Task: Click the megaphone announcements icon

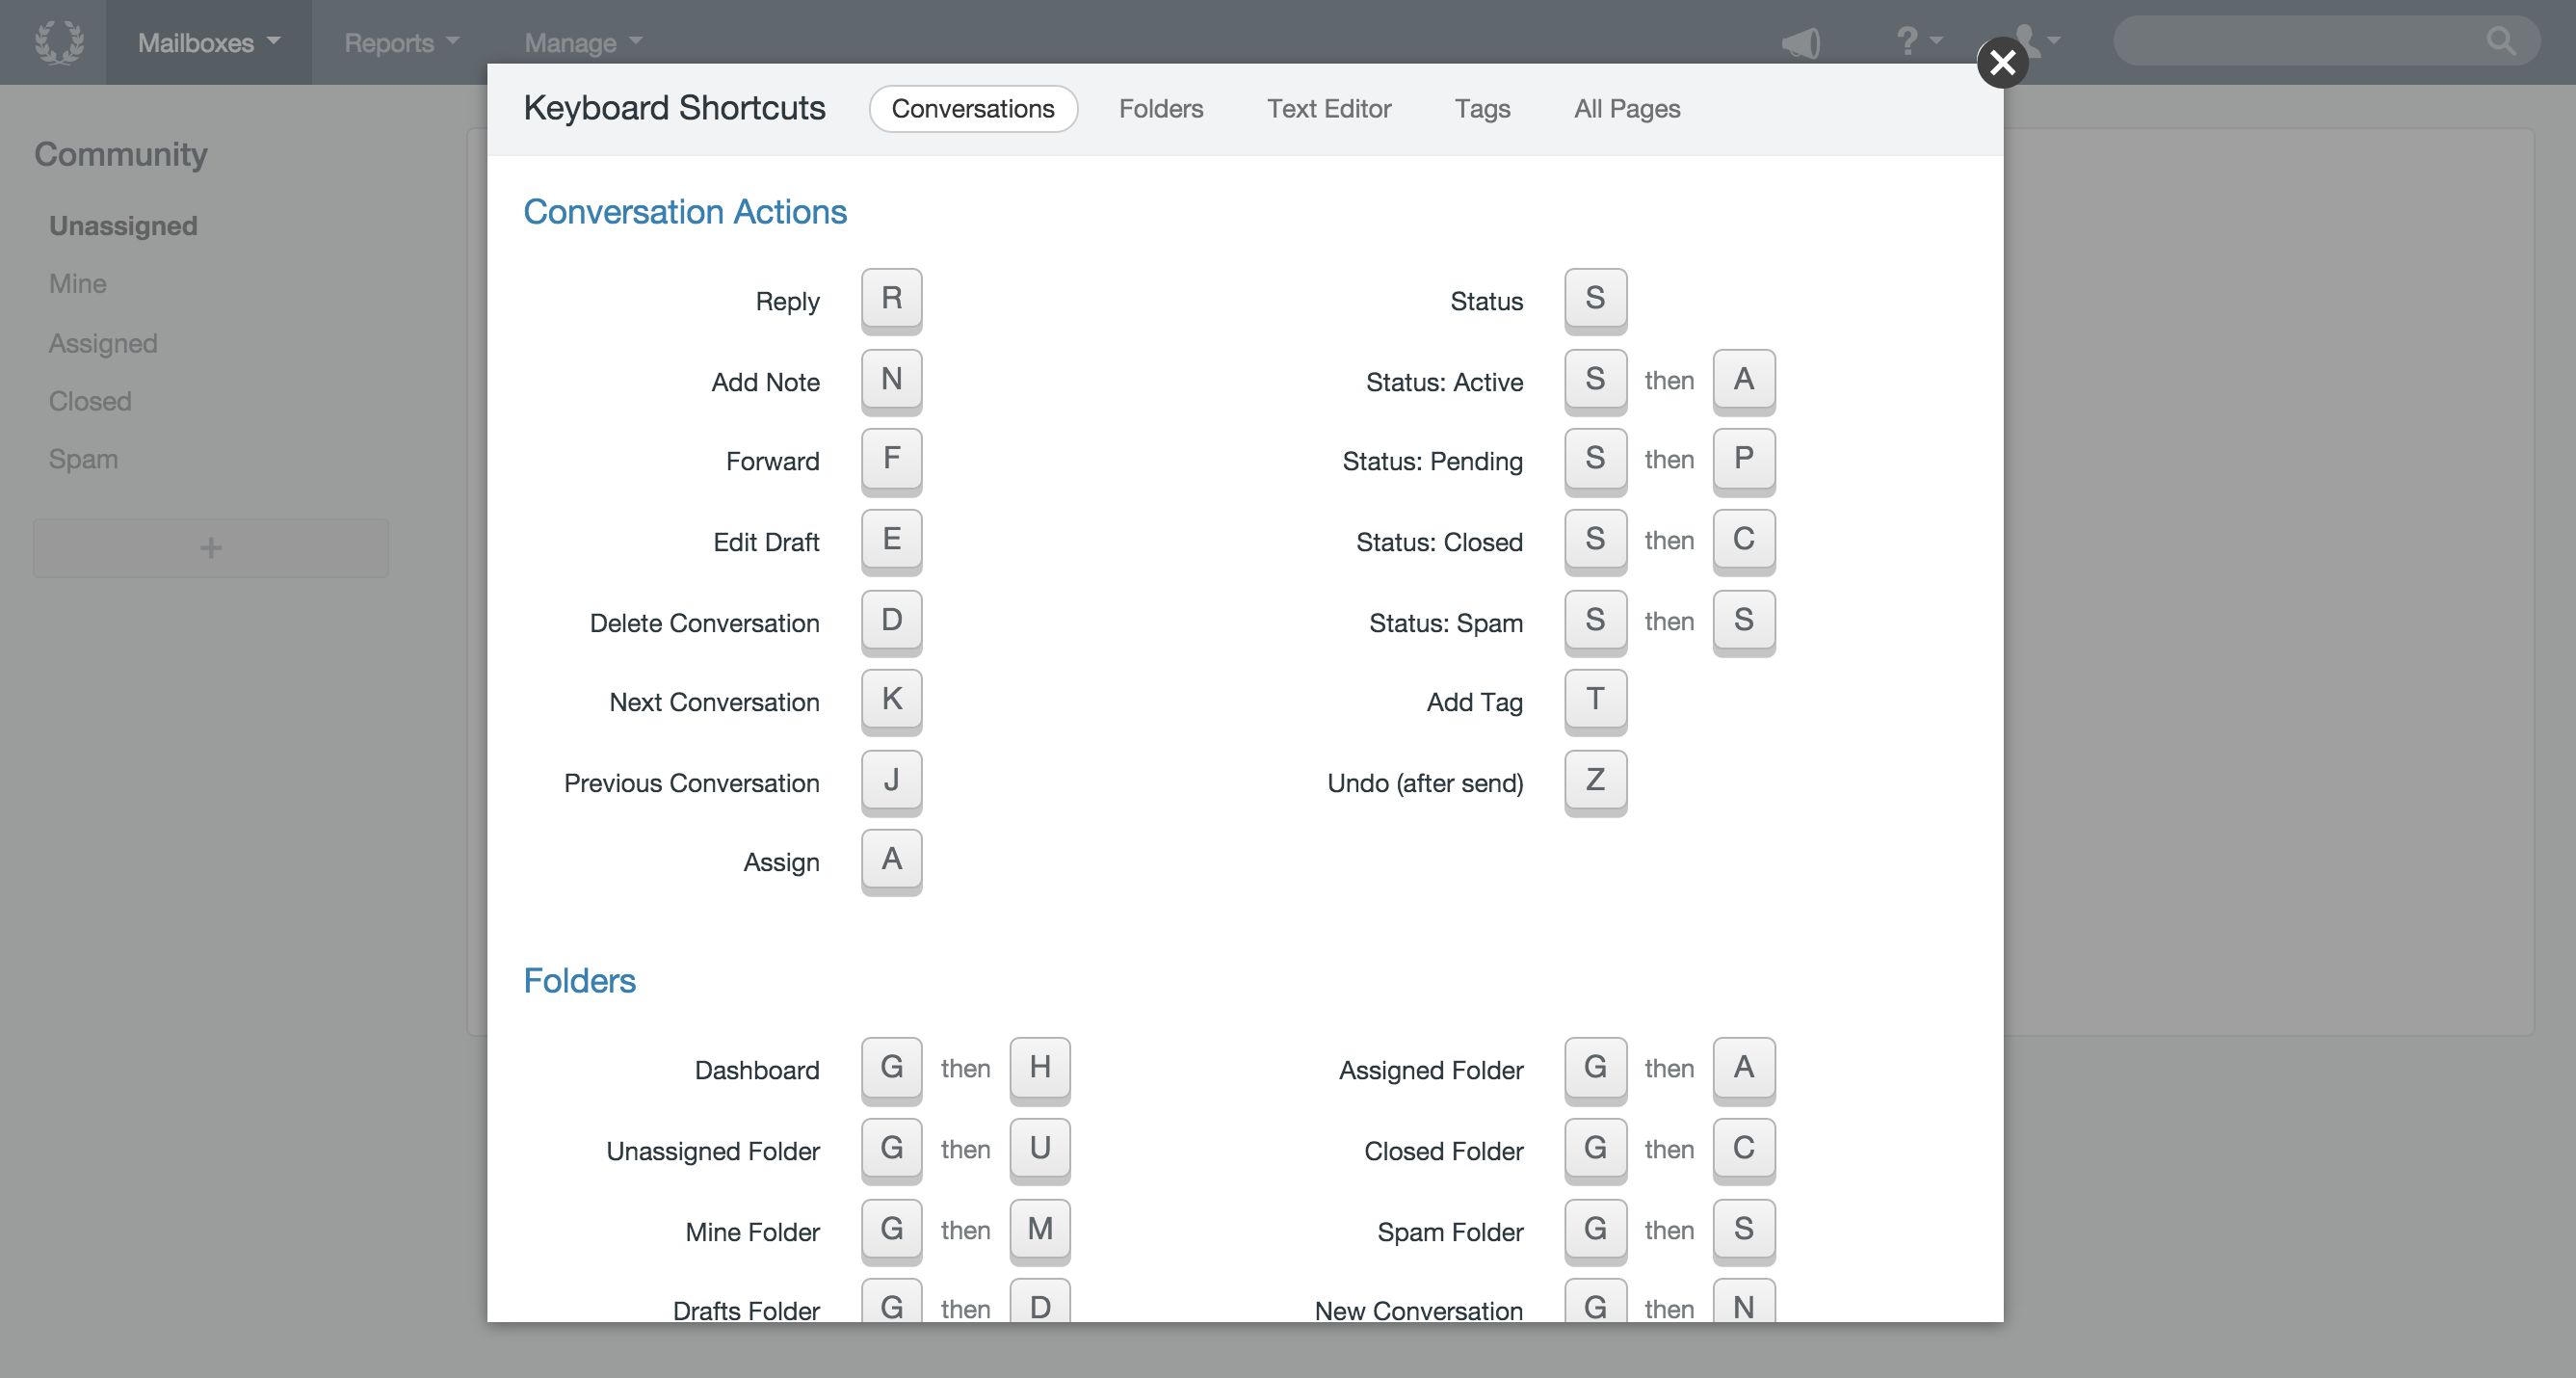Action: [x=1801, y=43]
